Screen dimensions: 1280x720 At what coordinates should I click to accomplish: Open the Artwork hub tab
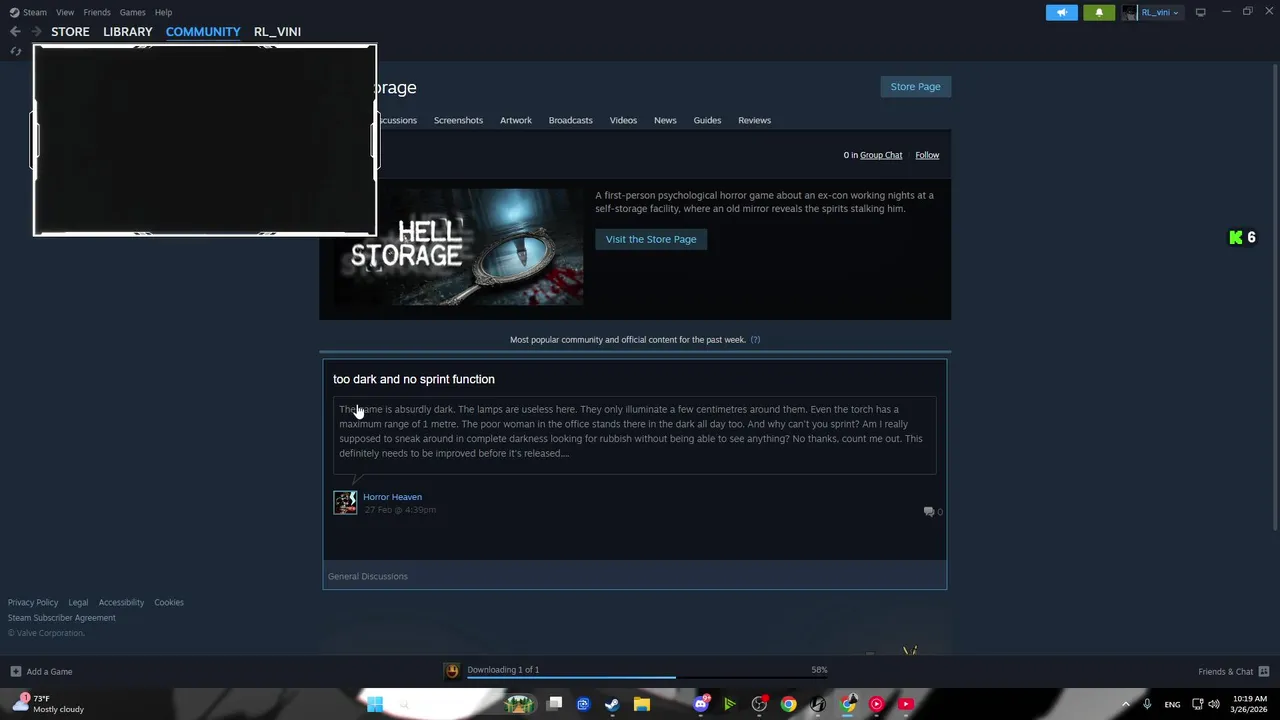tap(516, 120)
